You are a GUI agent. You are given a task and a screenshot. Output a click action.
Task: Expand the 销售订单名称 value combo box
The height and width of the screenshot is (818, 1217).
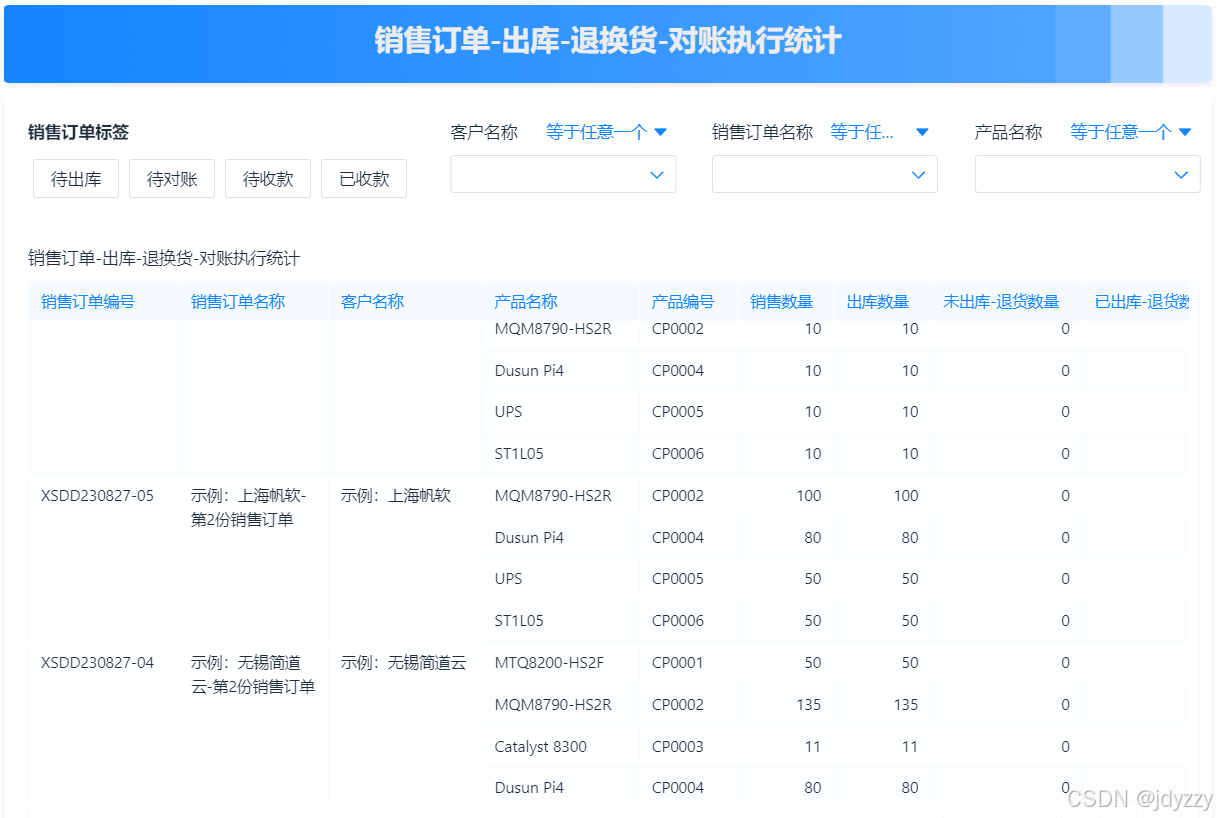[825, 174]
